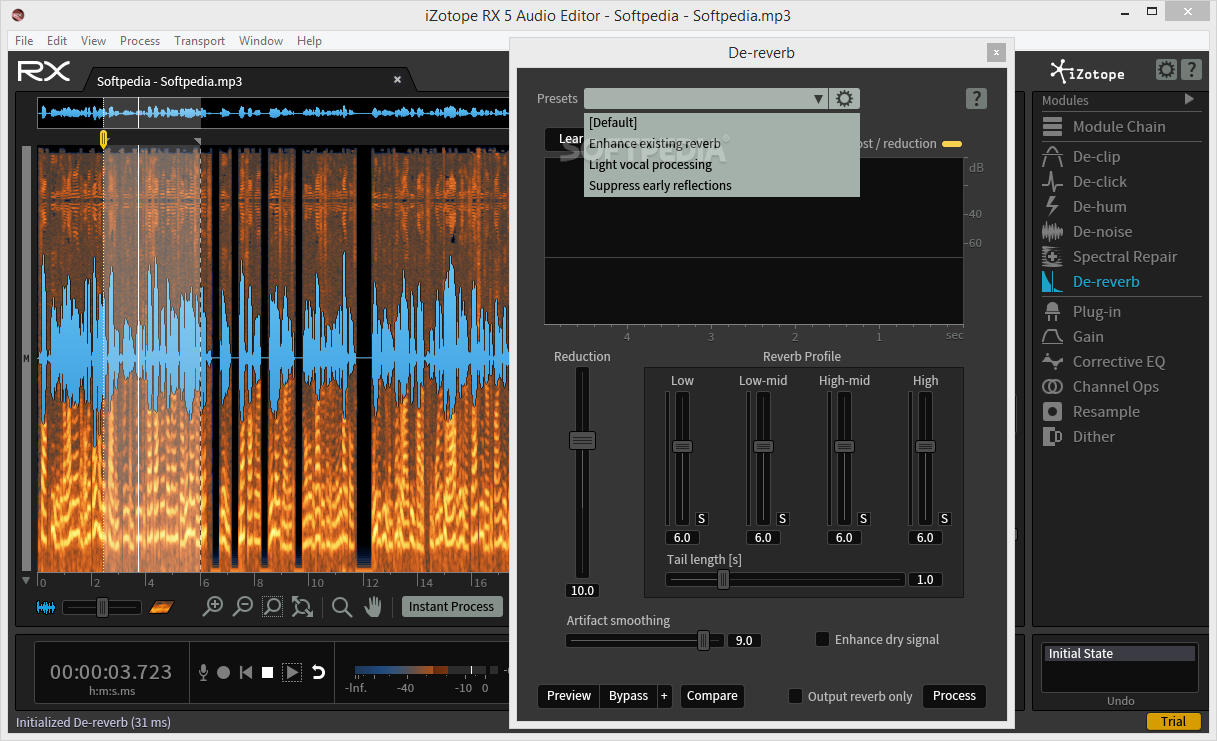Click the reset zoom arrows icon
The width and height of the screenshot is (1217, 741).
pos(302,606)
